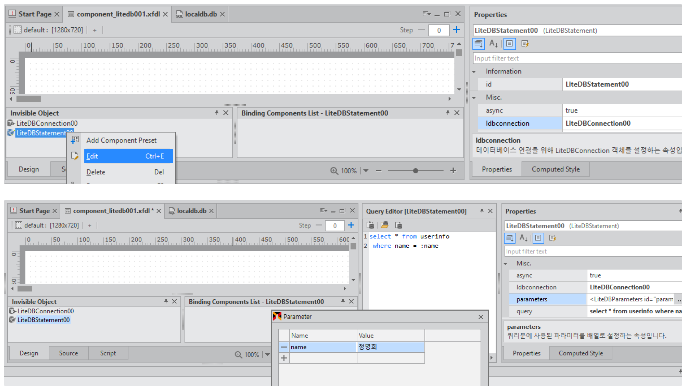Click the layout icon beside default in upper screenshot
Viewport: 686px width, 390px height.
17,30
